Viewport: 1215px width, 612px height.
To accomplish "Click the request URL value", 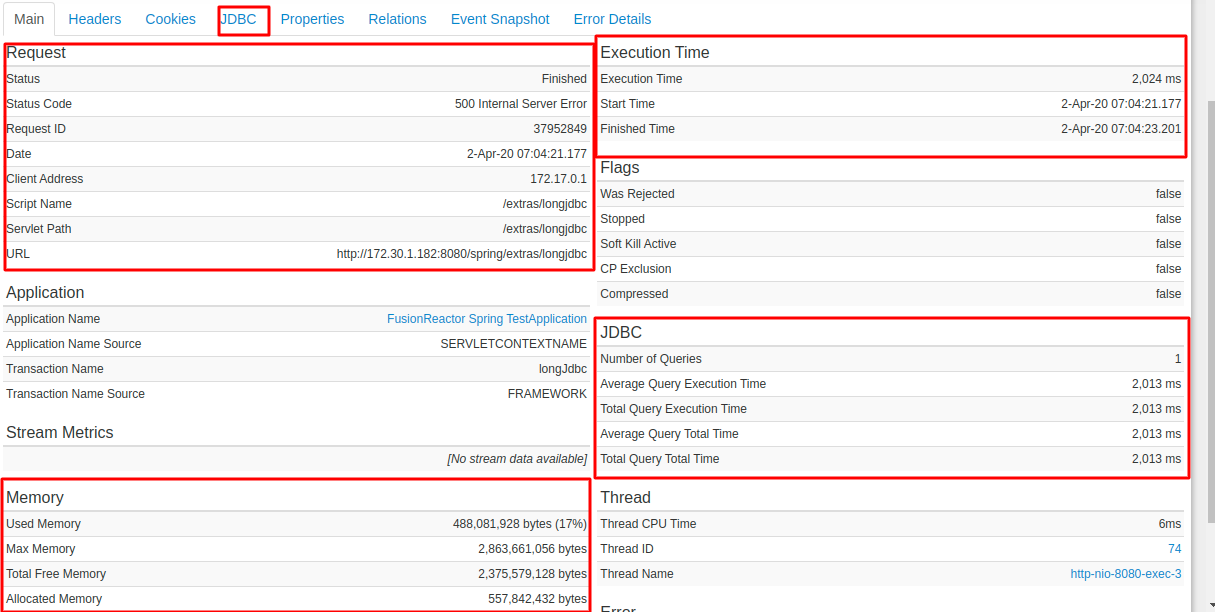I will click(462, 254).
